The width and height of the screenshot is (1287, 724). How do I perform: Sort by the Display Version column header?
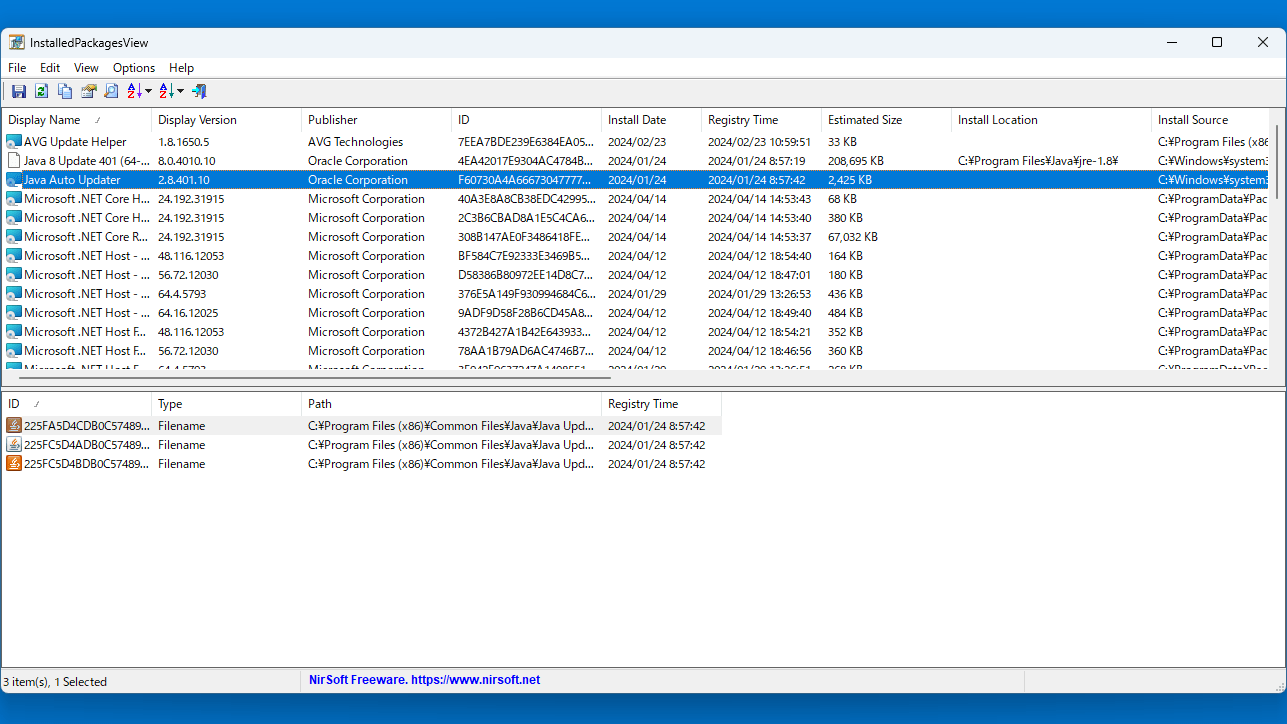tap(226, 120)
